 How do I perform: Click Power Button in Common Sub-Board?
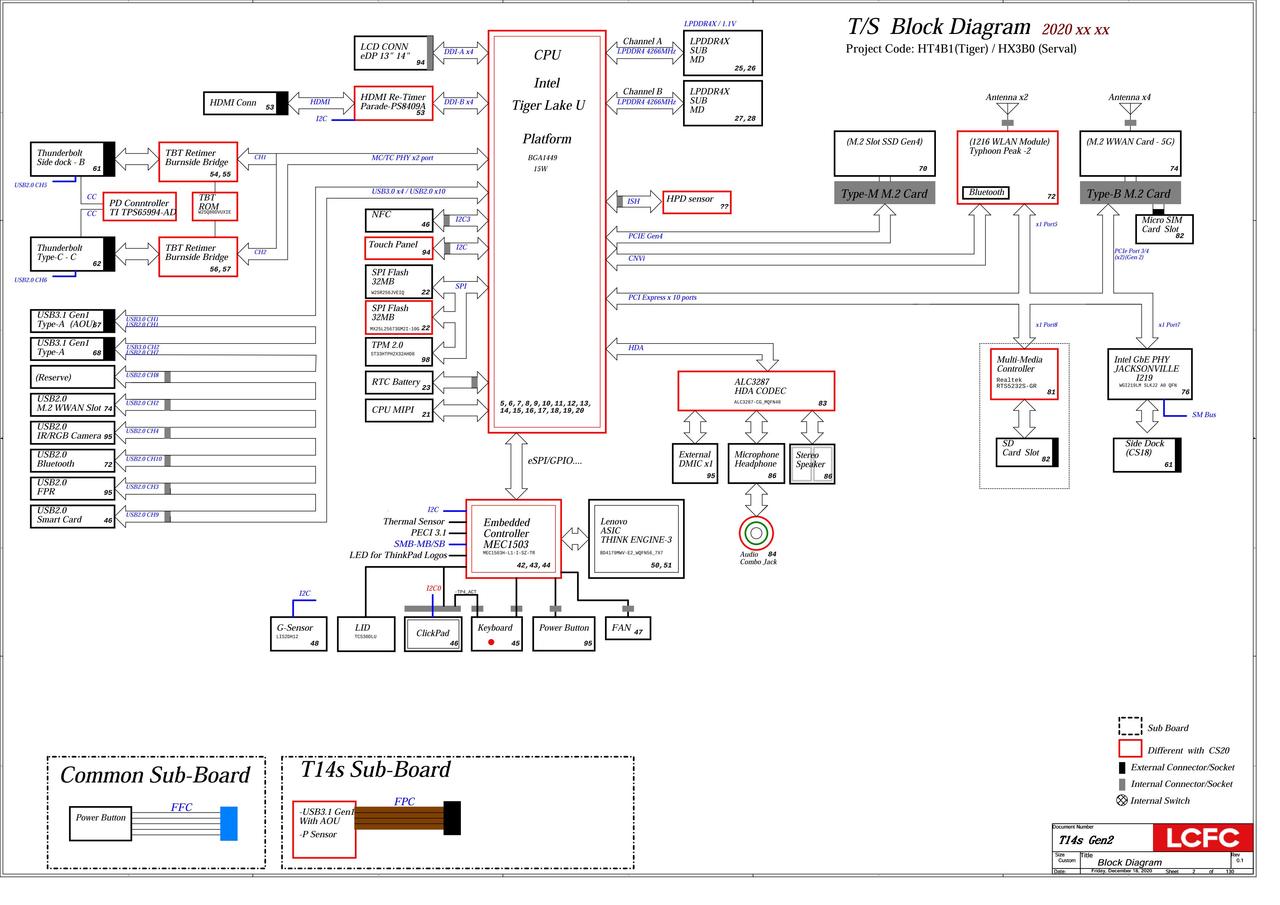(100, 822)
